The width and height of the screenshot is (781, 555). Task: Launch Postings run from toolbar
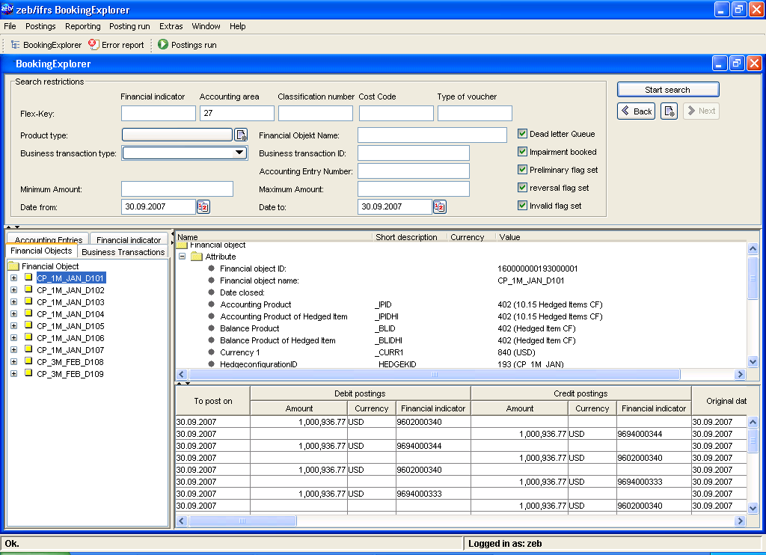pos(187,45)
